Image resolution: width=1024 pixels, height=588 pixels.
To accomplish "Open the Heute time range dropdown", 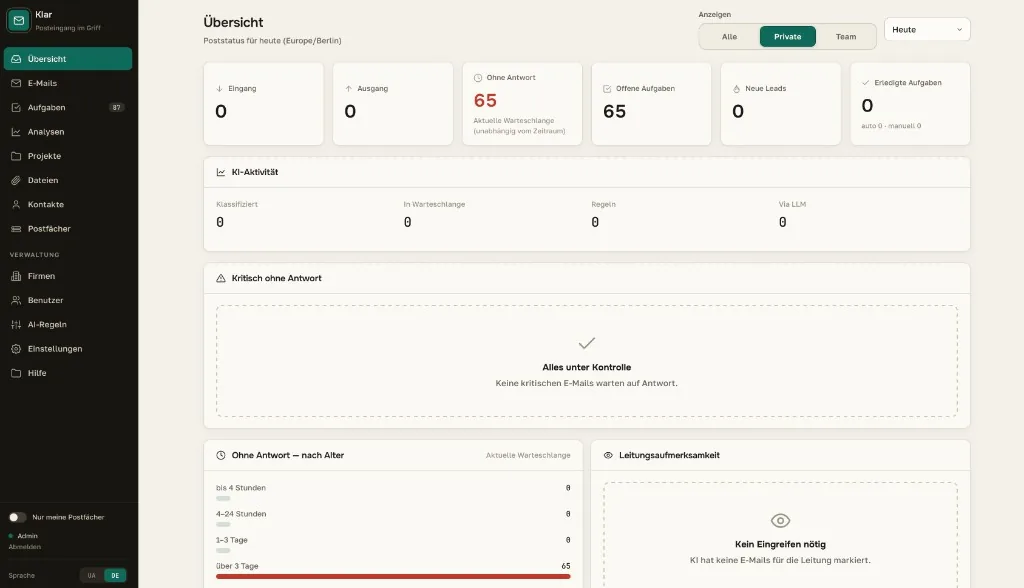I will (927, 29).
